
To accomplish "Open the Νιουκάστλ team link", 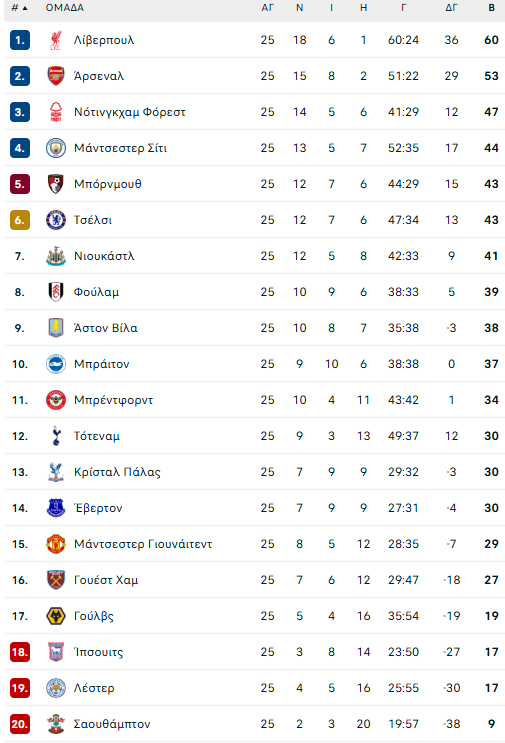I will click(104, 256).
